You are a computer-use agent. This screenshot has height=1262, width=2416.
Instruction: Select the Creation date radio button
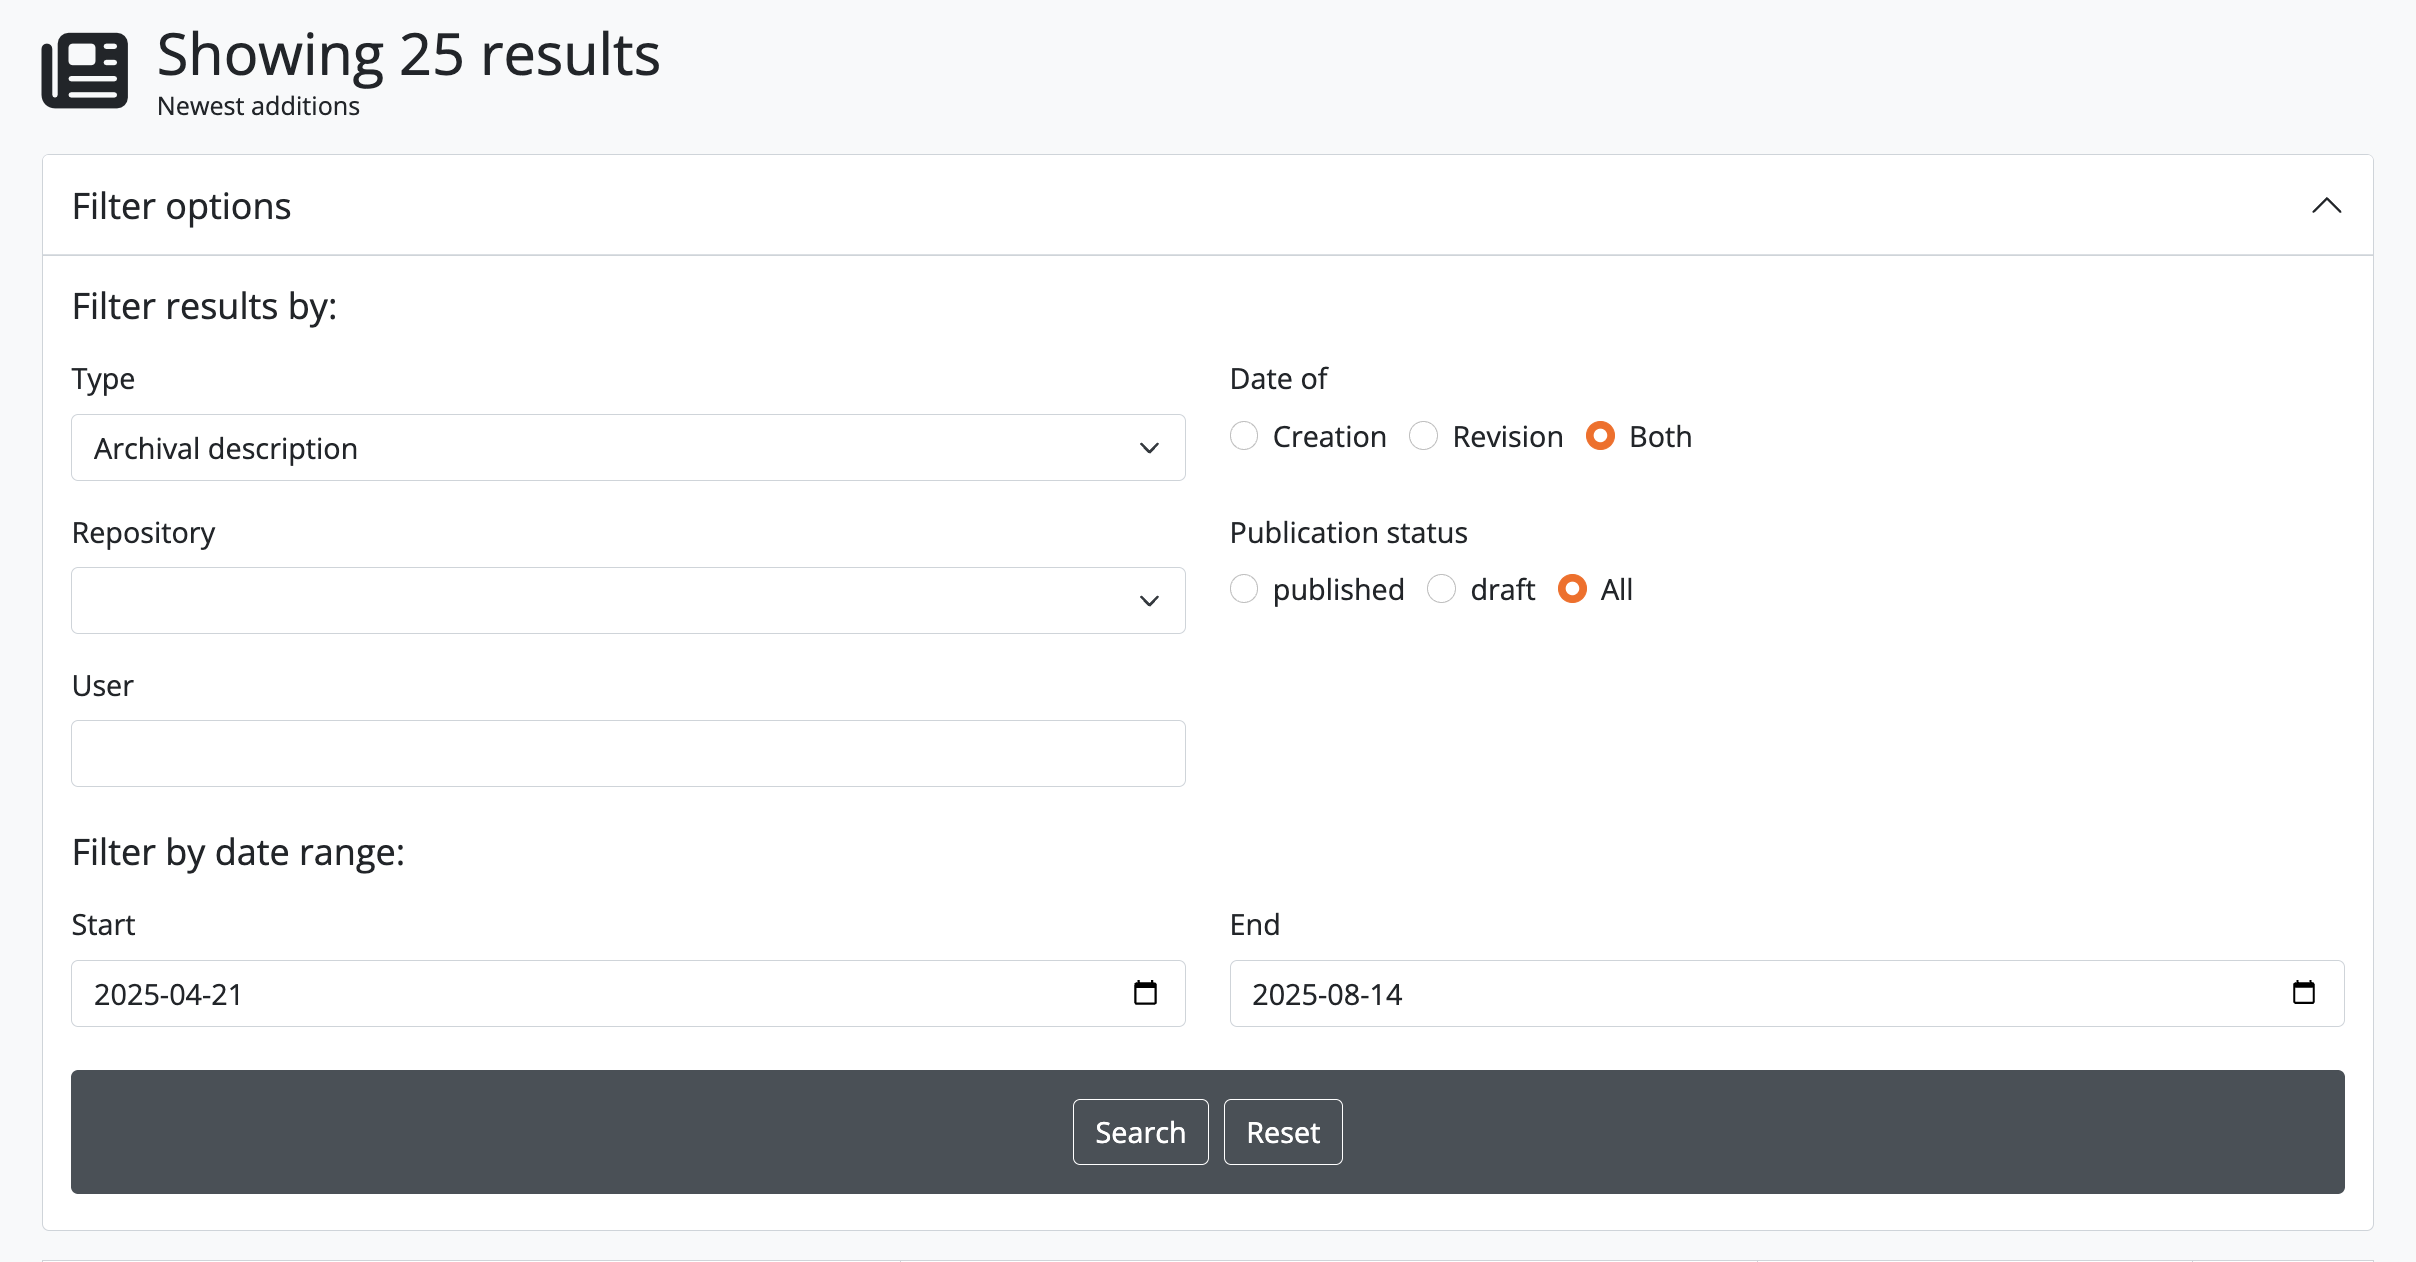pyautogui.click(x=1244, y=436)
